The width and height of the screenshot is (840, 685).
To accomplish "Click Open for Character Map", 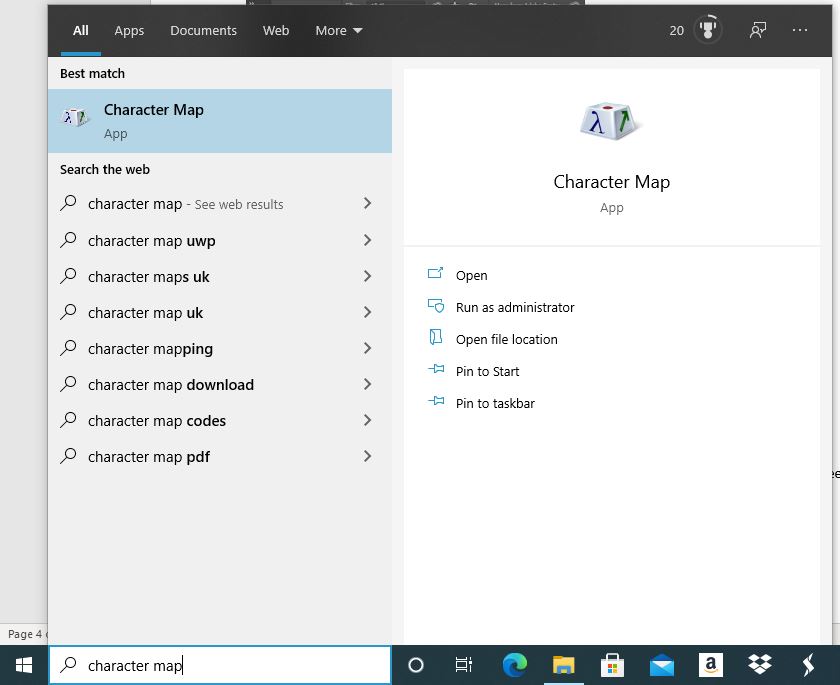I will click(471, 275).
